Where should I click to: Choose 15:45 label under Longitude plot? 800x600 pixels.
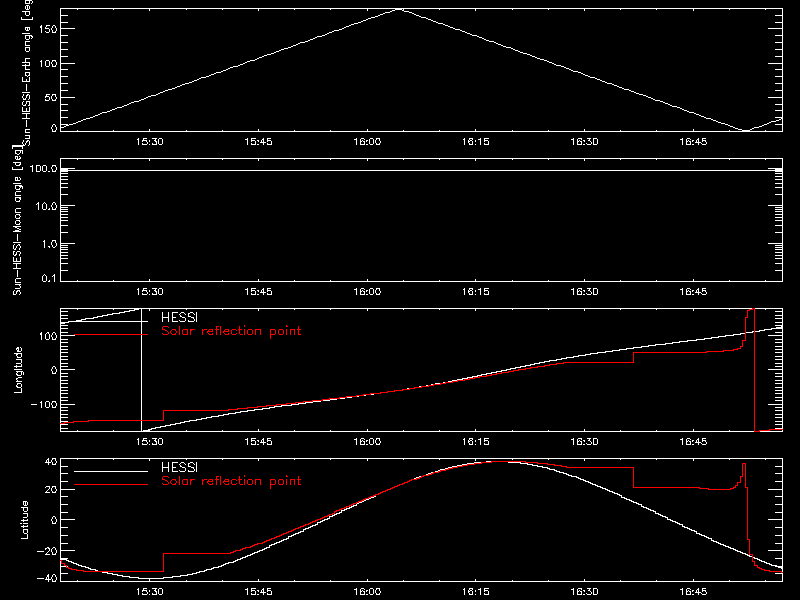click(258, 442)
